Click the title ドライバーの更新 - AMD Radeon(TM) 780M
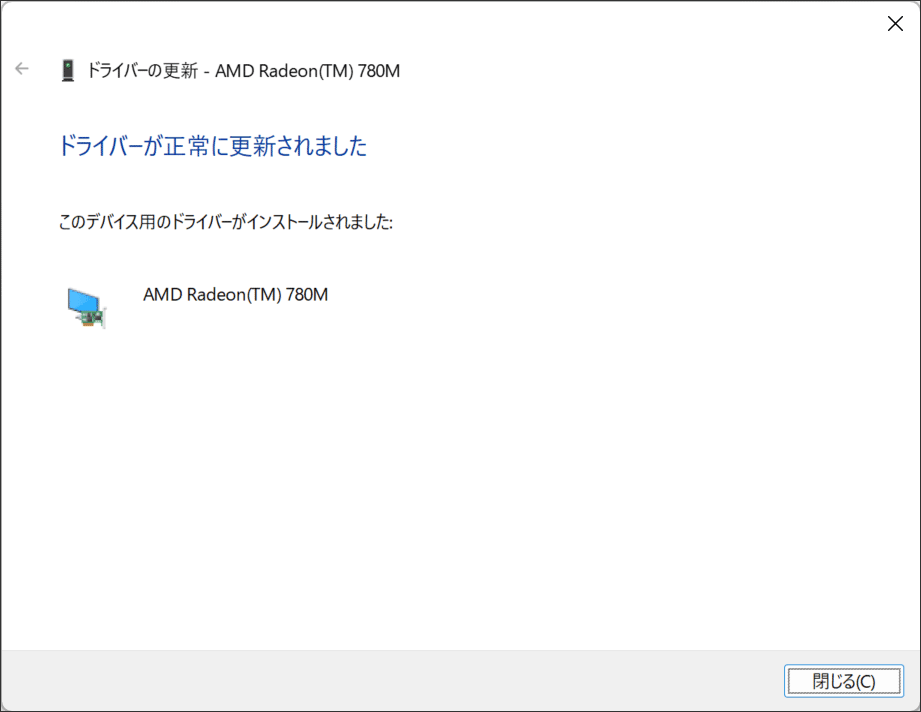 click(244, 70)
